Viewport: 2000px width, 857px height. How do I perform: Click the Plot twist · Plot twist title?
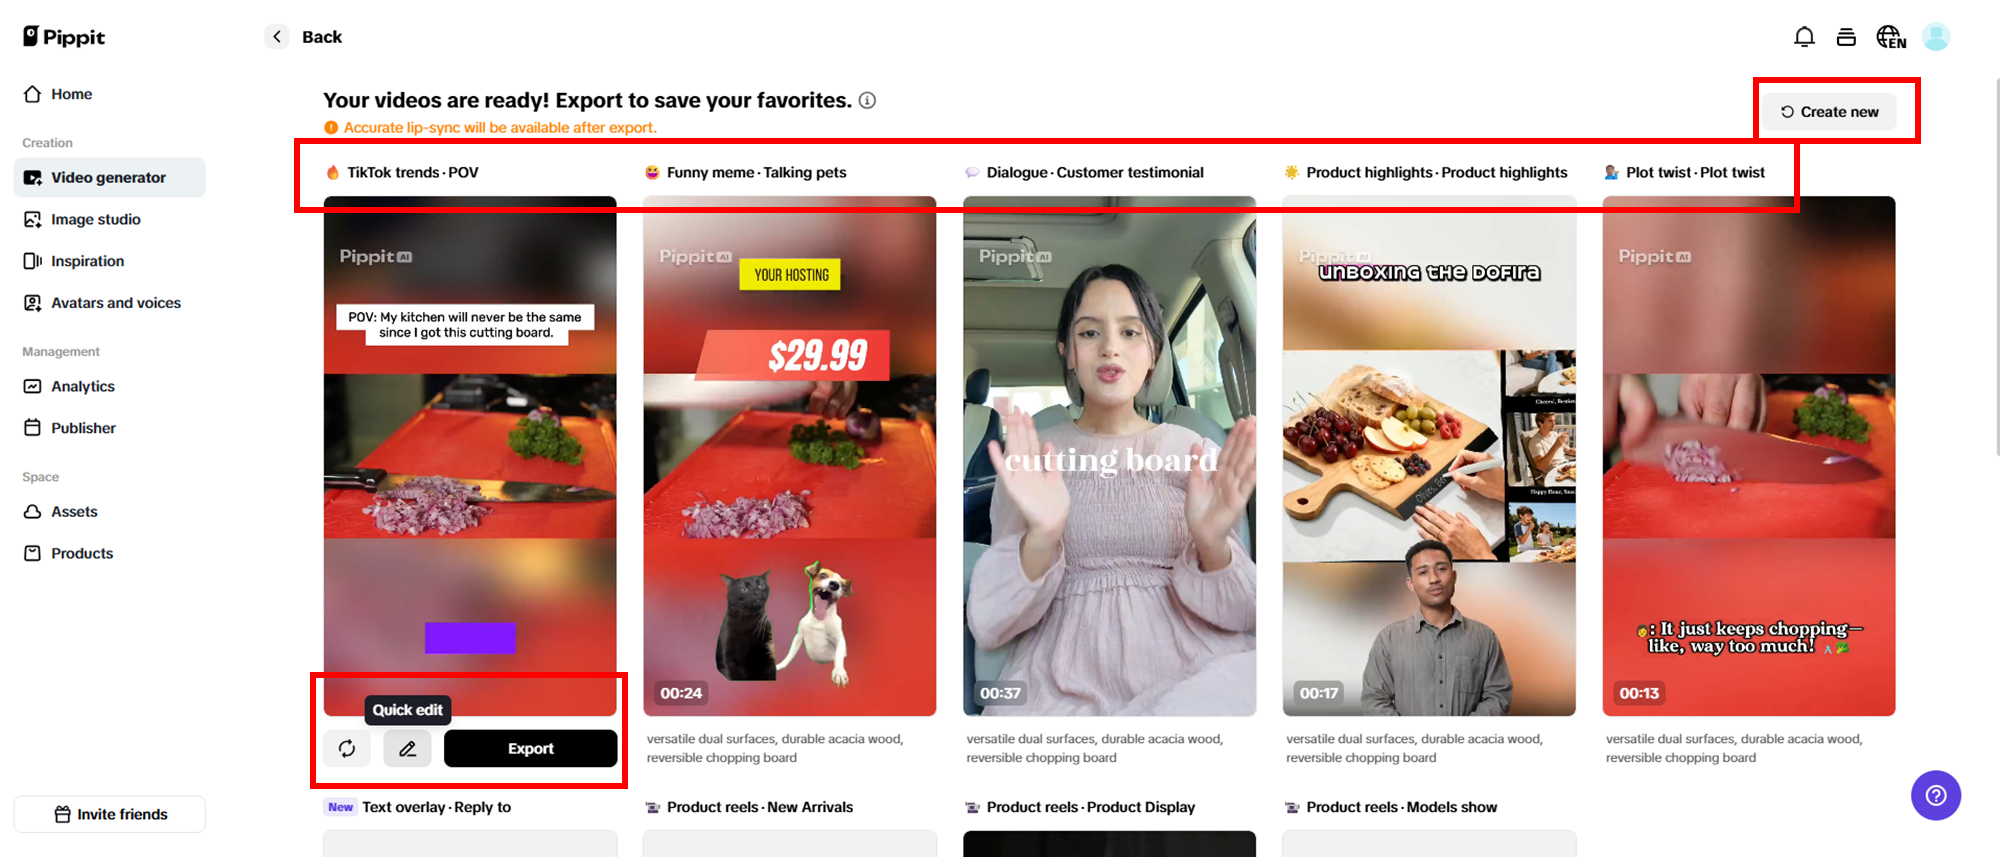(x=1695, y=172)
